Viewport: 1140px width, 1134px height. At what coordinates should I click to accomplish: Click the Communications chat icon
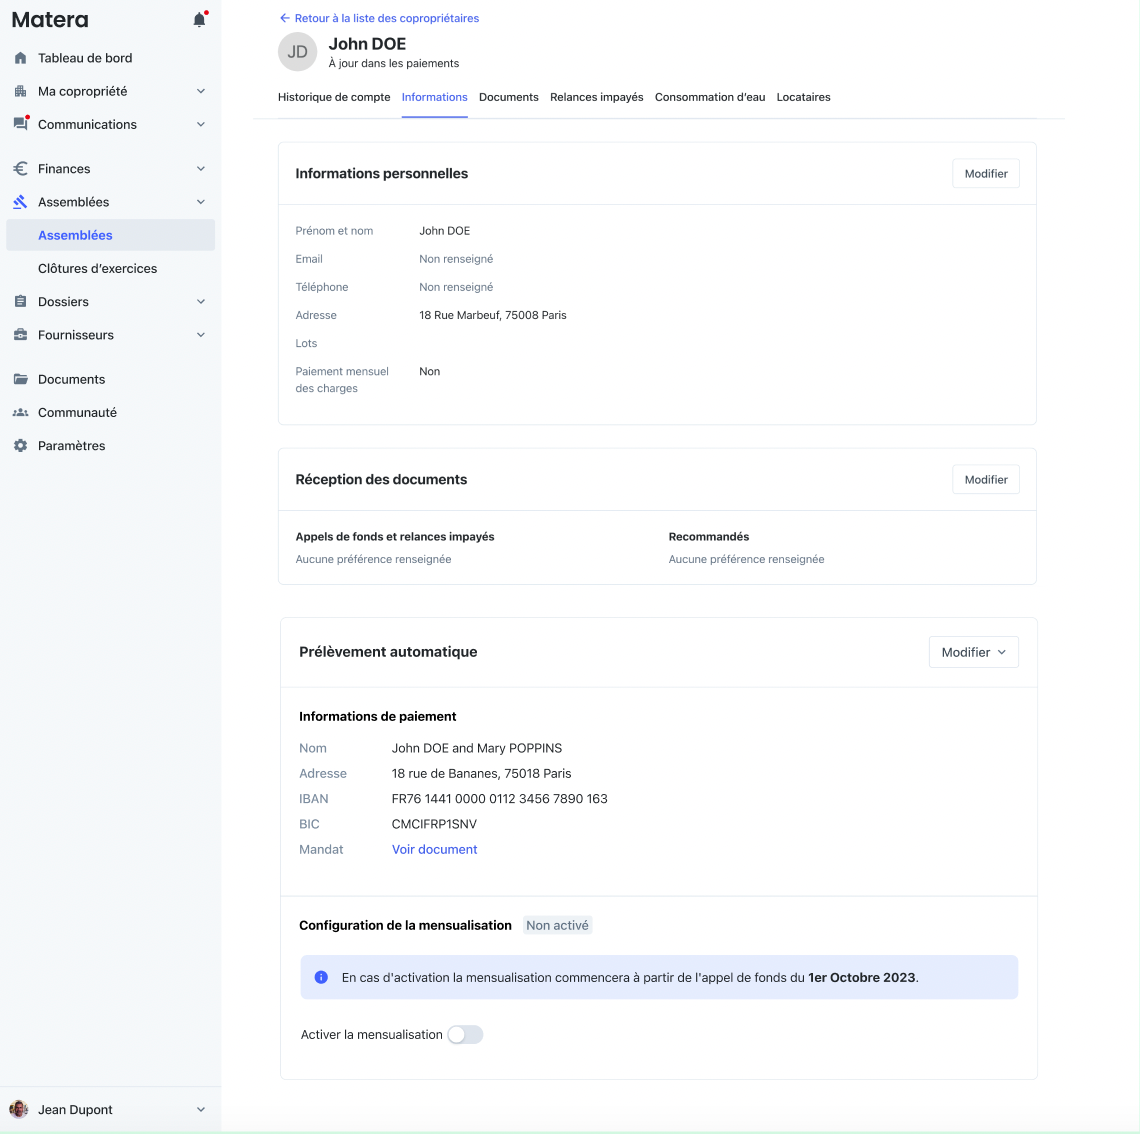click(20, 125)
